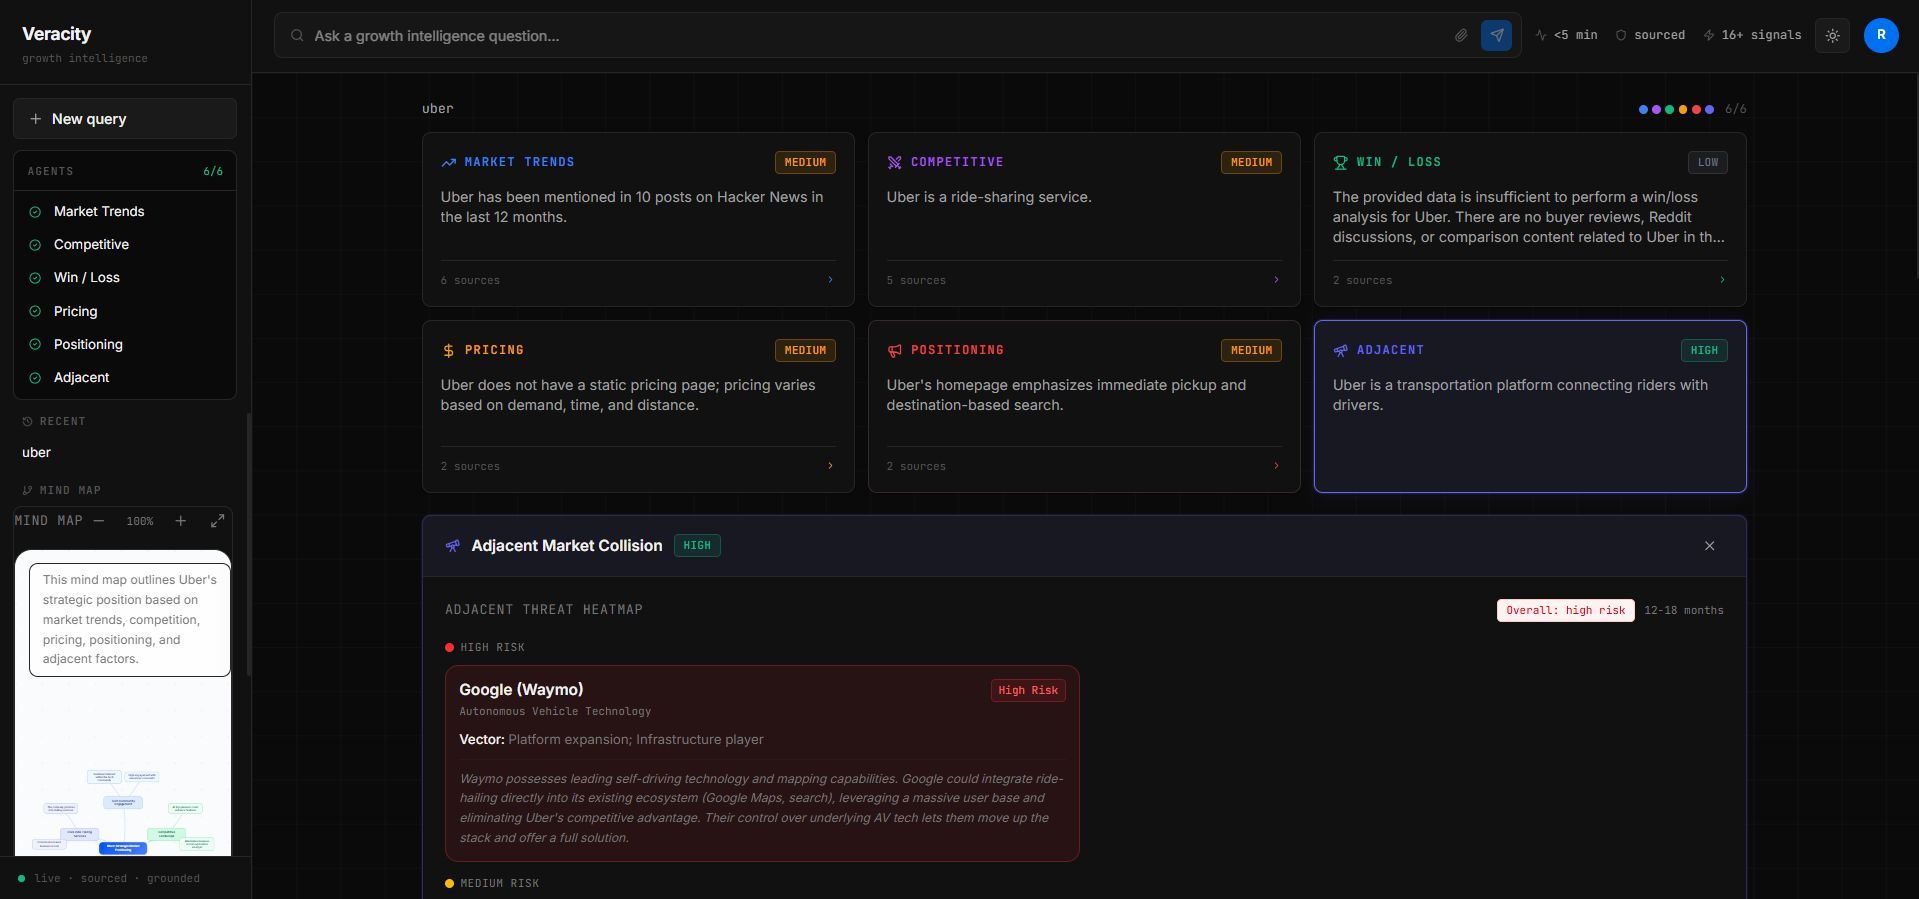
Task: Open the Positioning card title
Action: tap(957, 350)
